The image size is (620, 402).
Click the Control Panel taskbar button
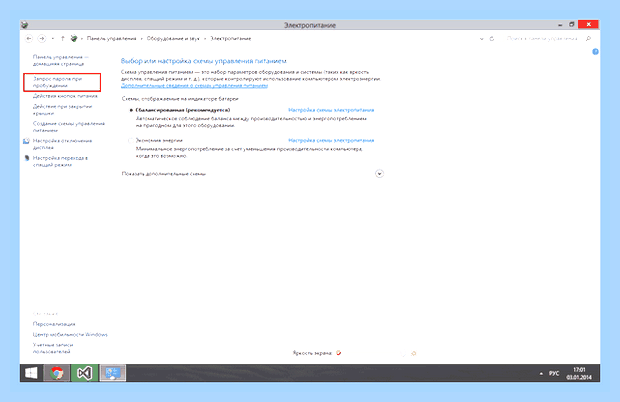(x=112, y=373)
